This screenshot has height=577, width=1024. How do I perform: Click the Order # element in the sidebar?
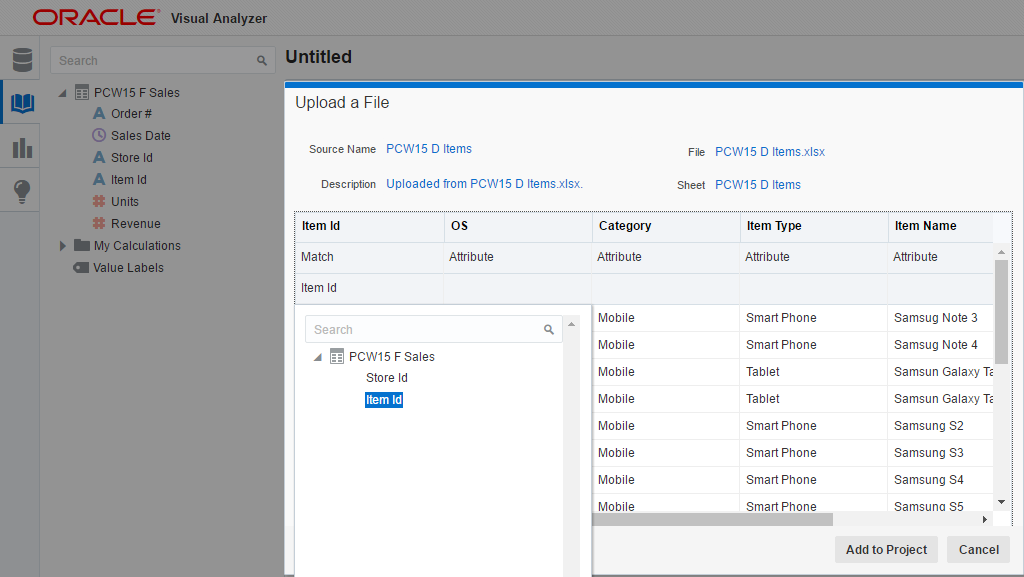131,114
